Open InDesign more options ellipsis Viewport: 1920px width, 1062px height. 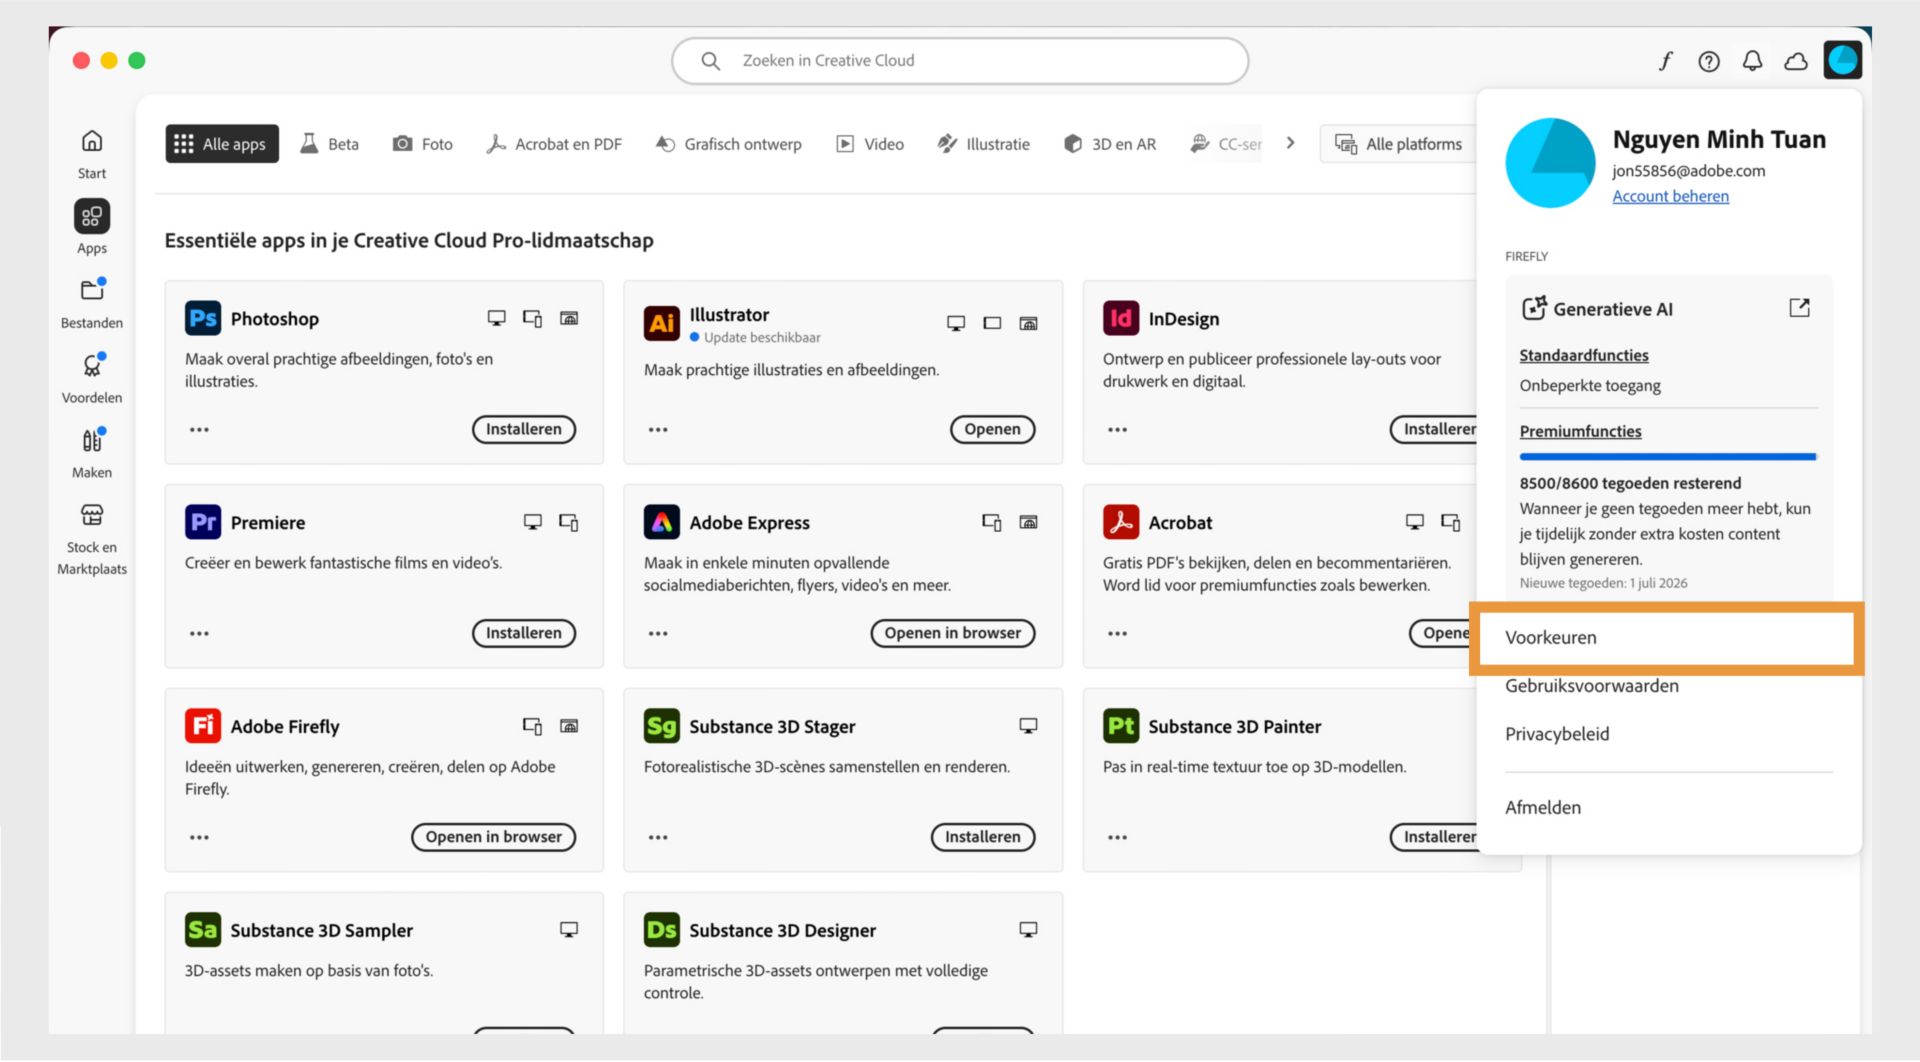coord(1117,430)
